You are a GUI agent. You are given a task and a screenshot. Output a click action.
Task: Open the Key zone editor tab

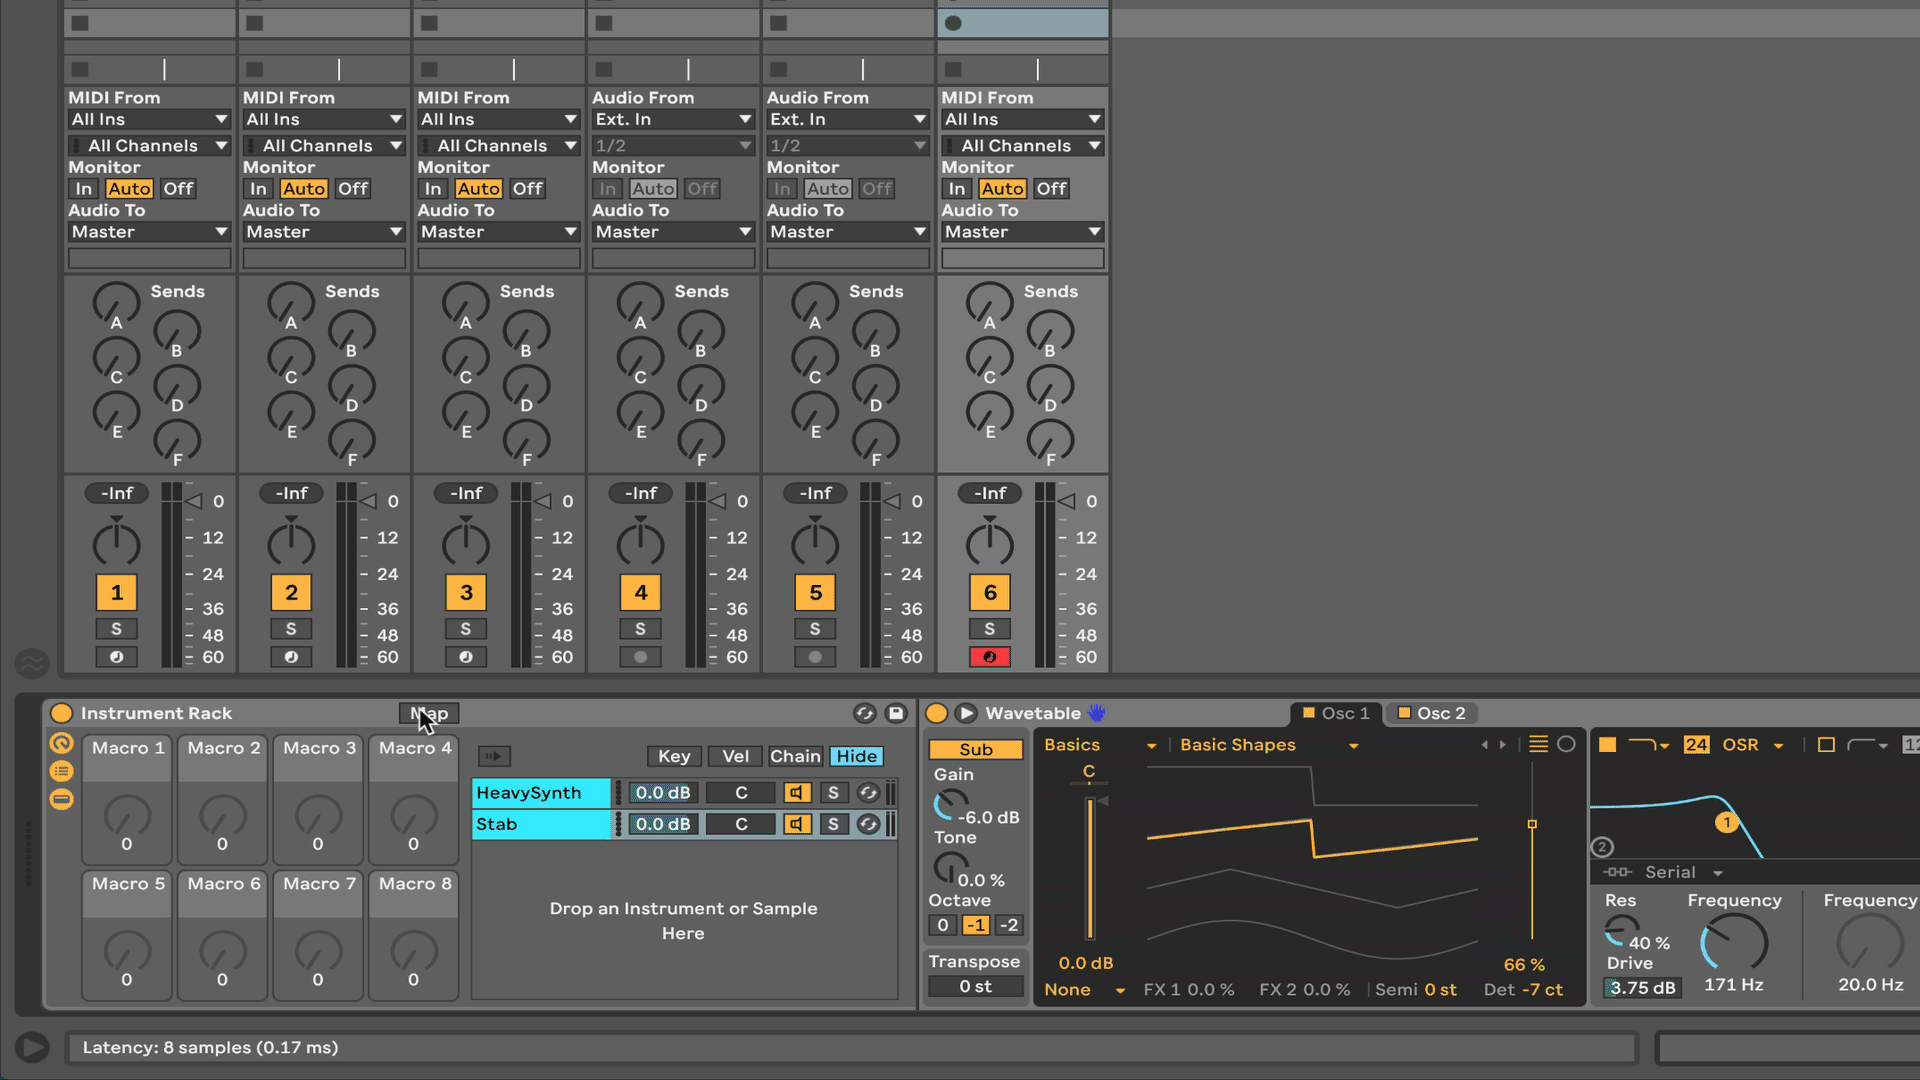[673, 756]
